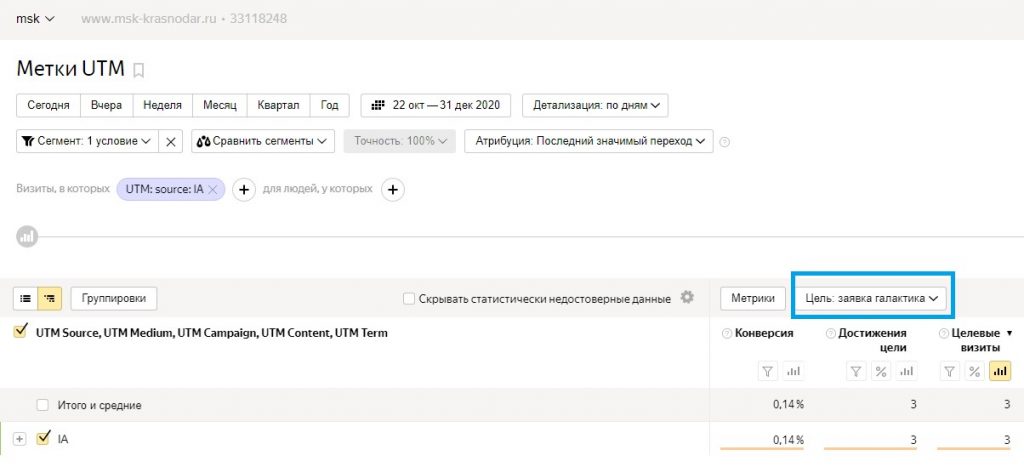Sort by Целевые визиты arrow
Image resolution: width=1024 pixels, height=467 pixels.
(x=1009, y=334)
